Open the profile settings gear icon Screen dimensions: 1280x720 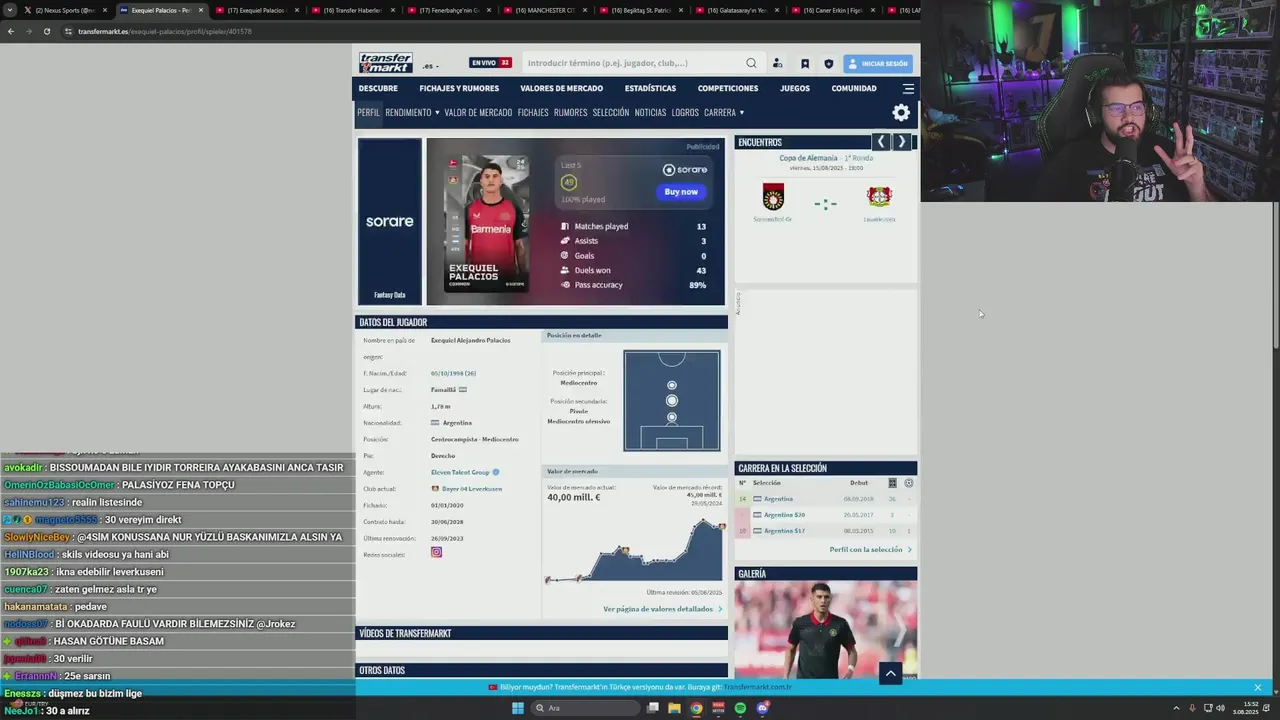pos(901,113)
